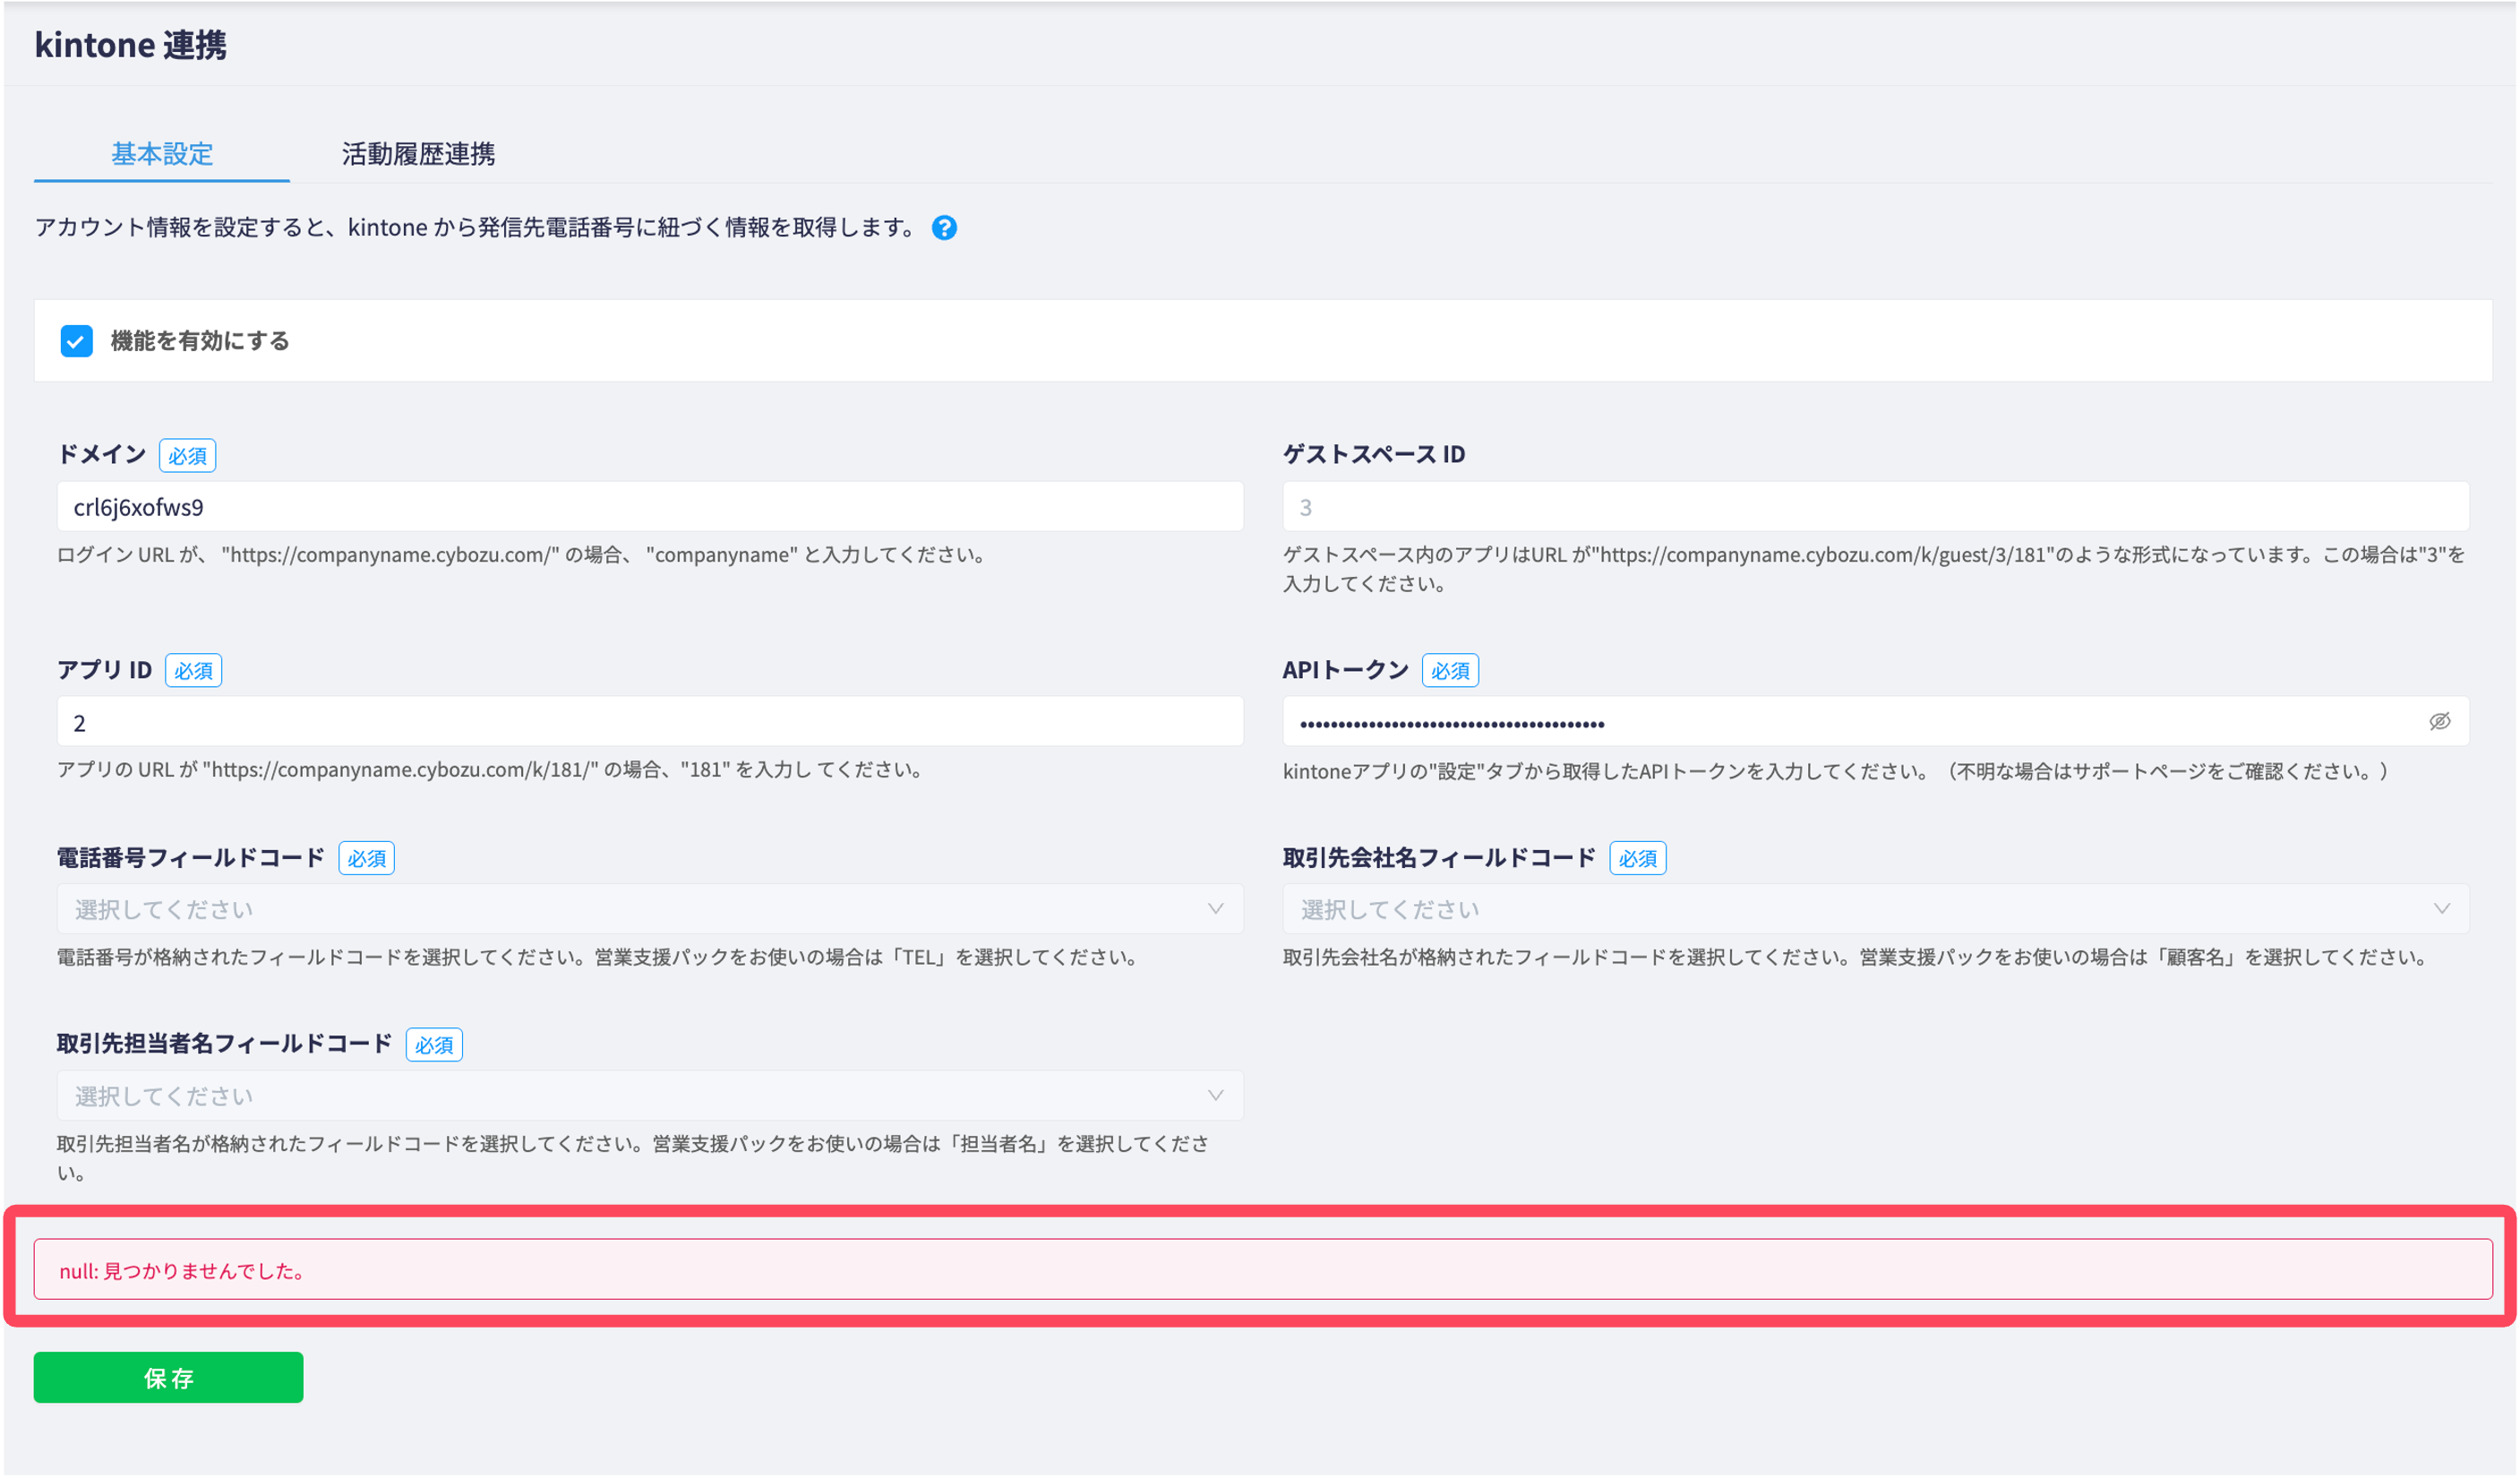Screen dimensions: 2520x1478
Task: Click the ドメイン help text about companyname
Action: pyautogui.click(x=523, y=555)
